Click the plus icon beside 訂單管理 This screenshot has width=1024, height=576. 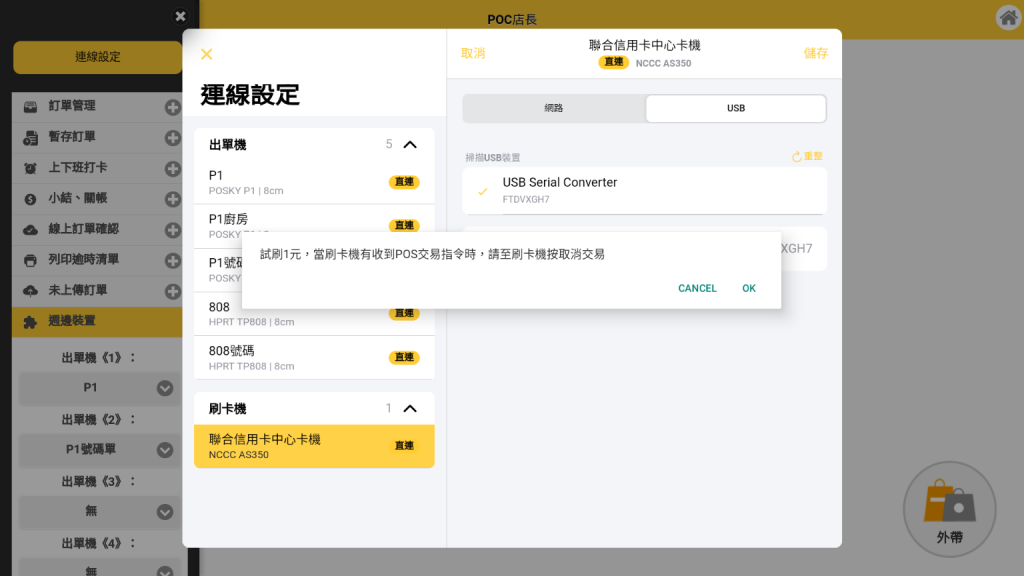(x=172, y=107)
